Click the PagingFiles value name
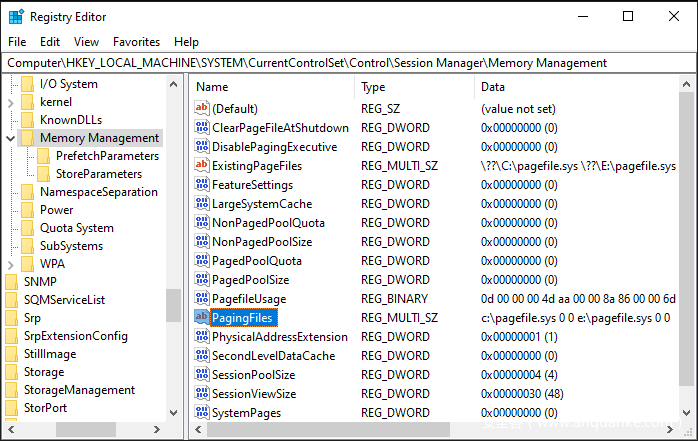 point(243,318)
